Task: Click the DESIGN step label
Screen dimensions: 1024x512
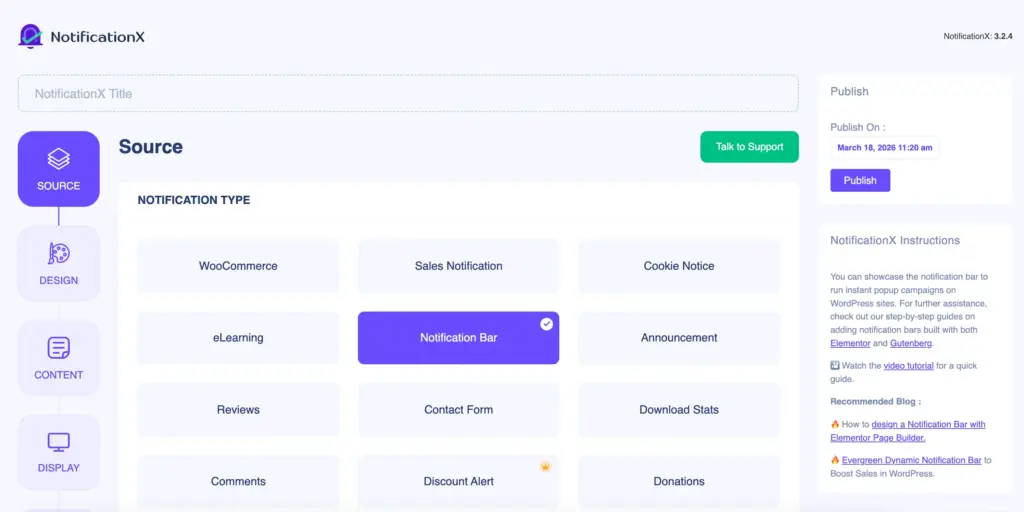Action: pos(59,281)
